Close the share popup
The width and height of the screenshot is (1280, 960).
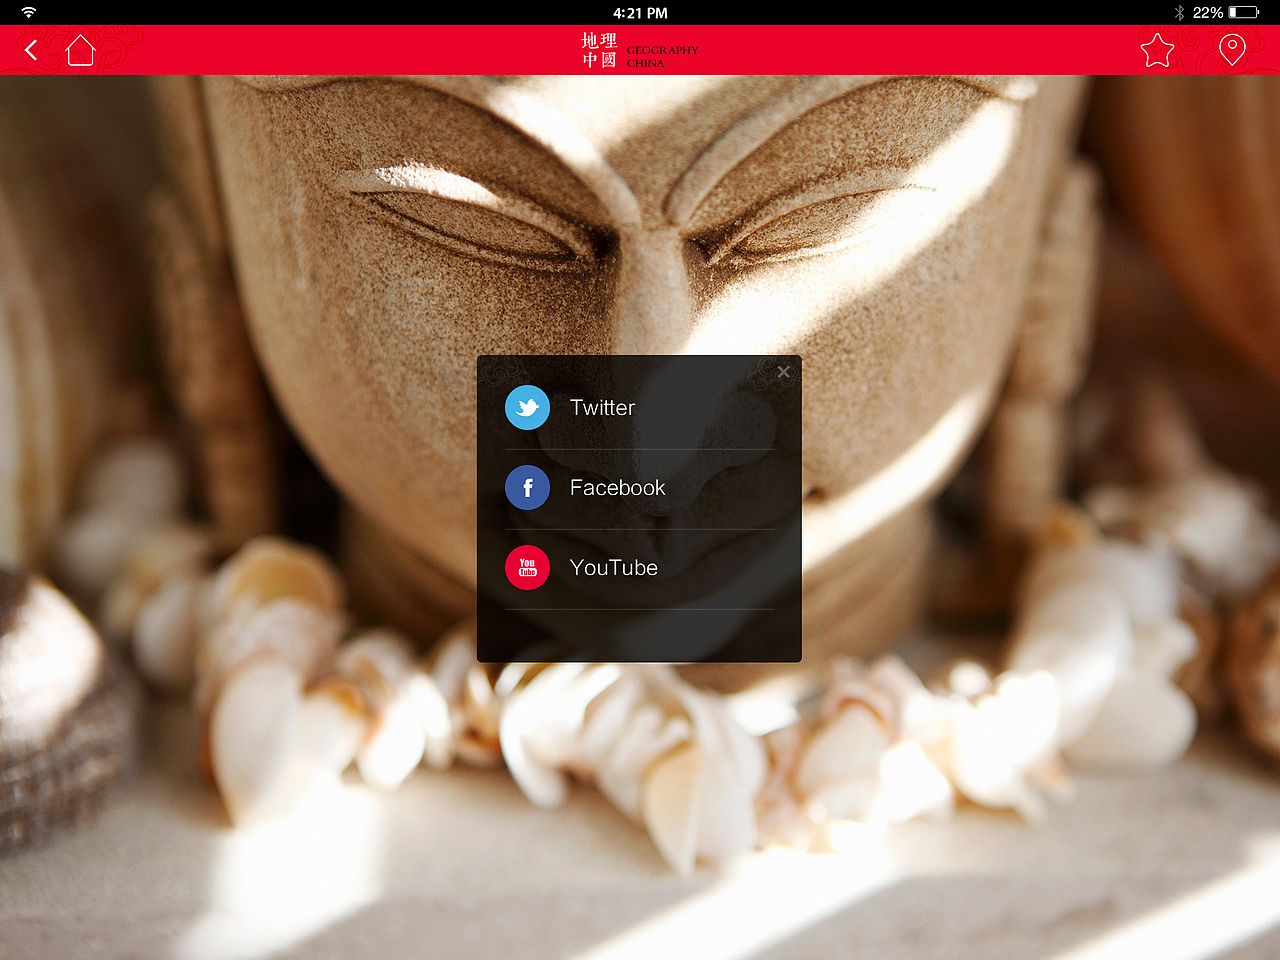(x=783, y=372)
